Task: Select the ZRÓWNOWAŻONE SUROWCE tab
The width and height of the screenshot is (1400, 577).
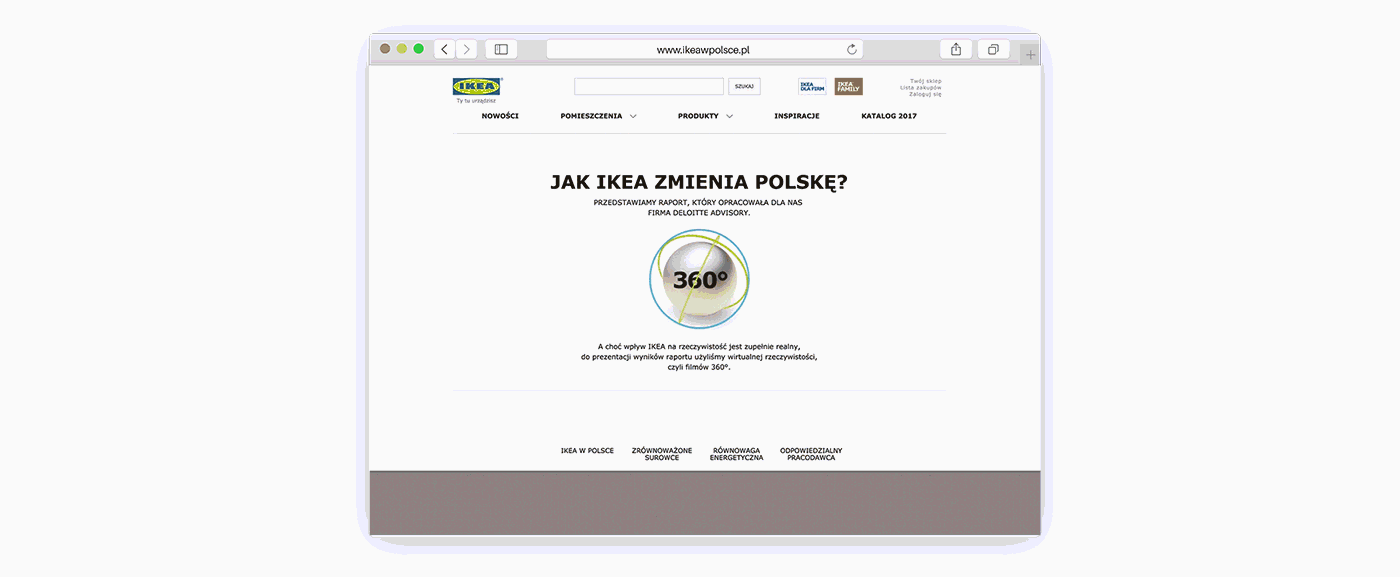Action: click(x=662, y=454)
